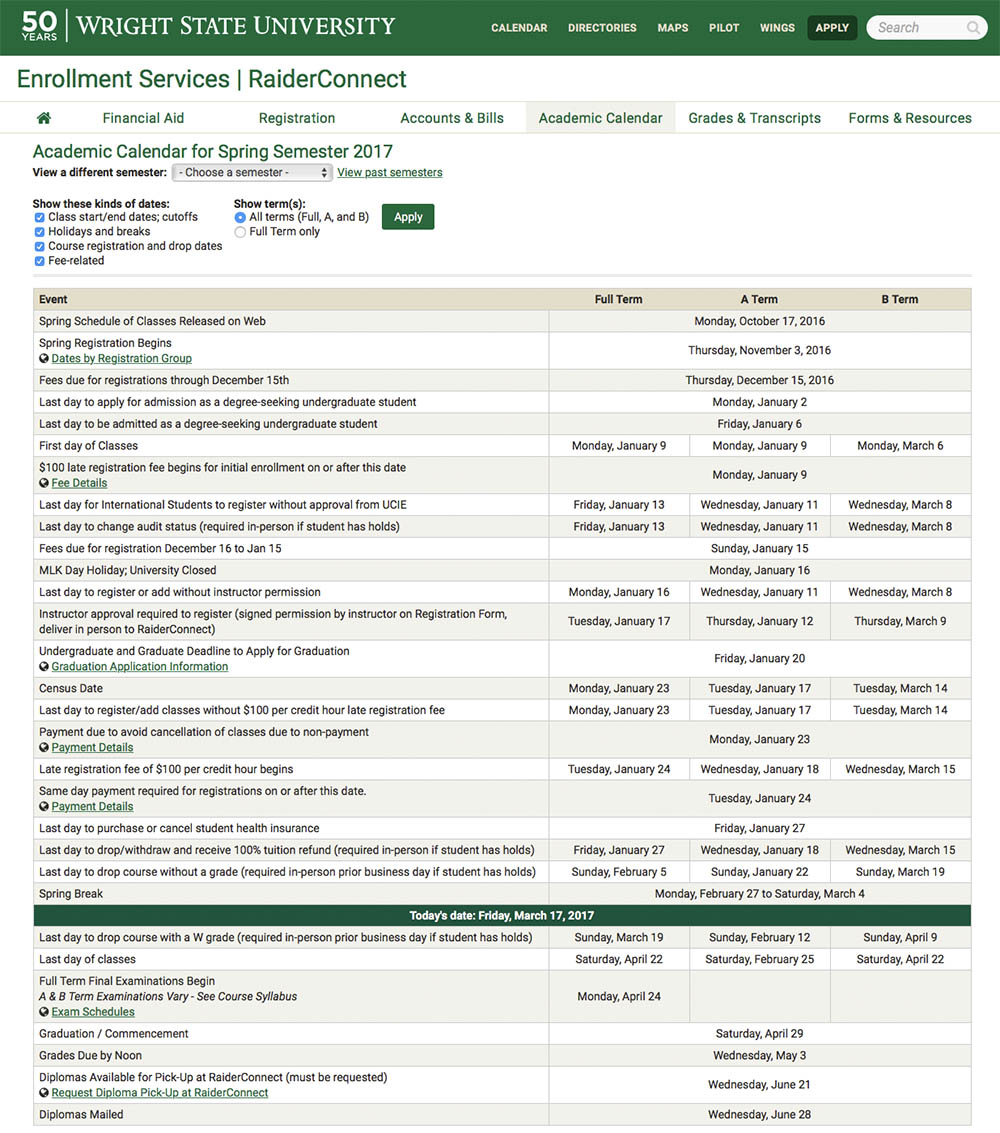Screen dimensions: 1000x1133
Task: Select the Full Term only radio button
Action: pos(240,231)
